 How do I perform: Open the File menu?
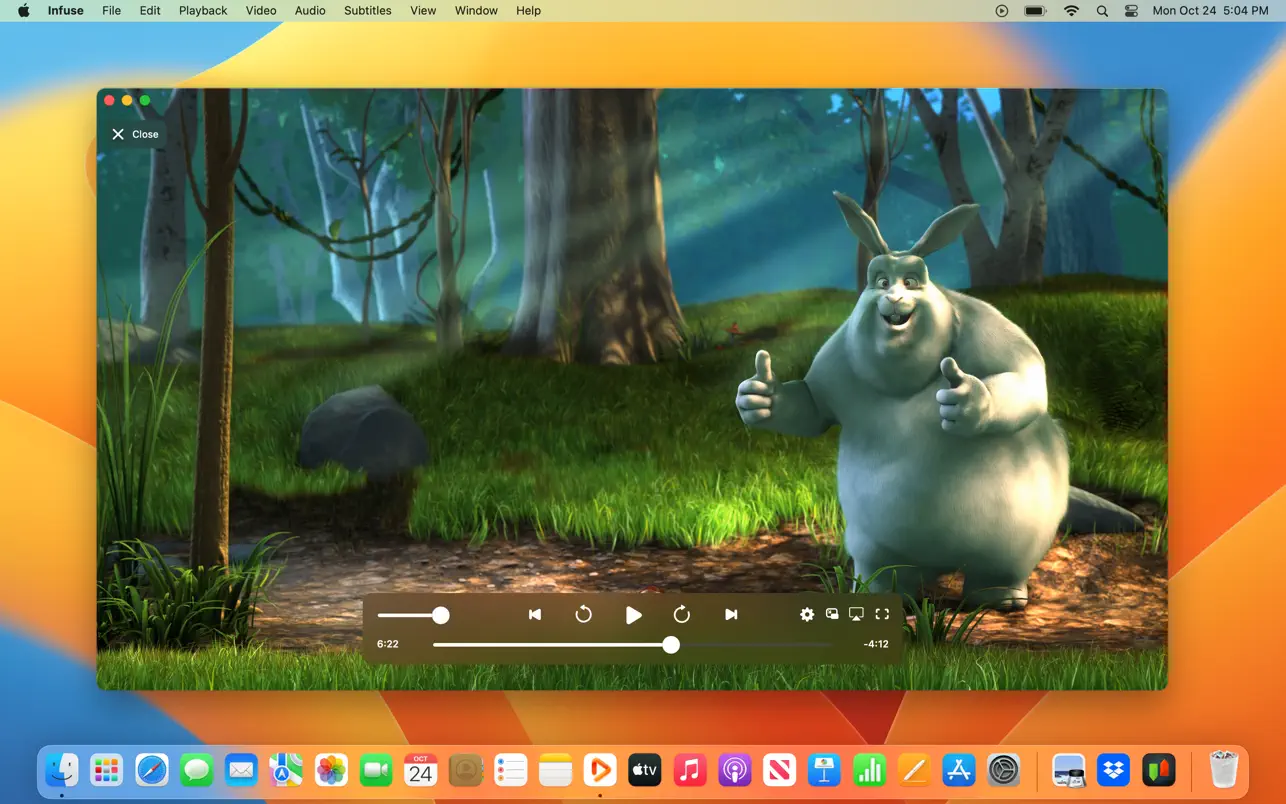112,11
